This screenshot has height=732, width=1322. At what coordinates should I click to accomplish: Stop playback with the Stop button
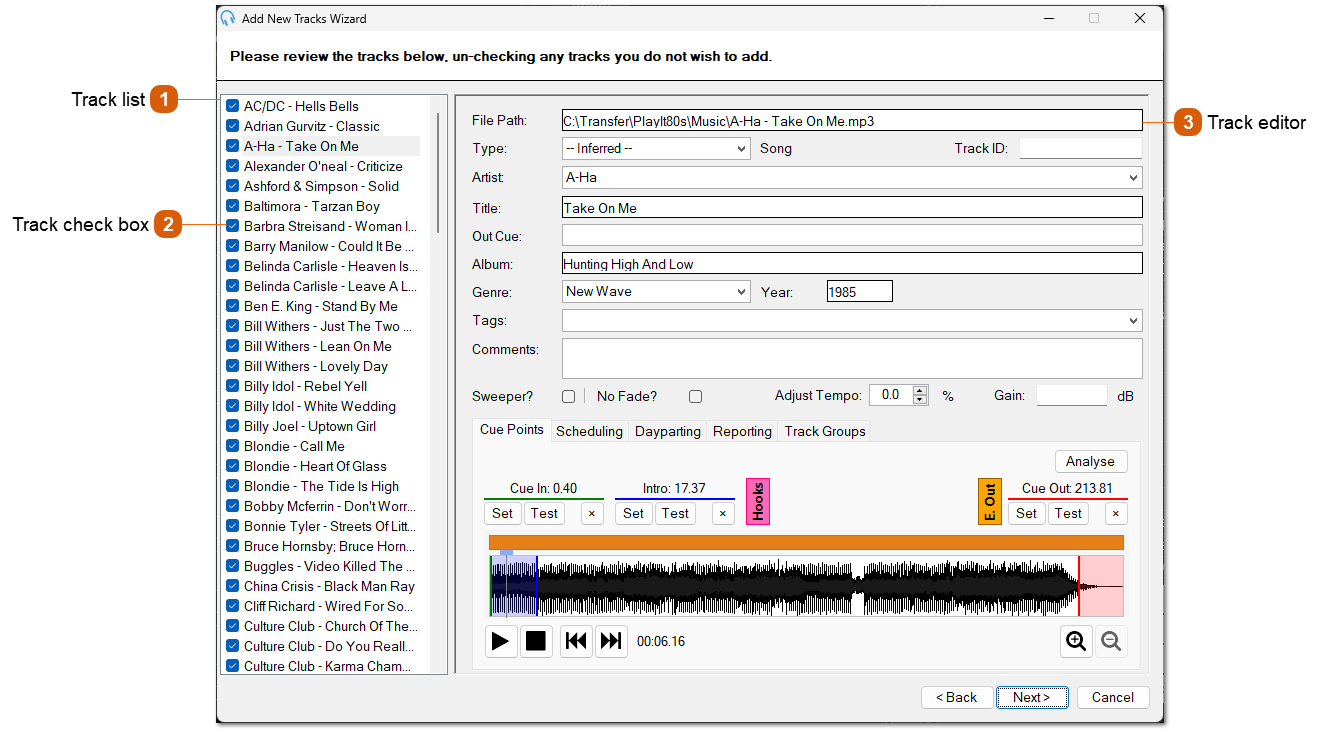click(537, 641)
